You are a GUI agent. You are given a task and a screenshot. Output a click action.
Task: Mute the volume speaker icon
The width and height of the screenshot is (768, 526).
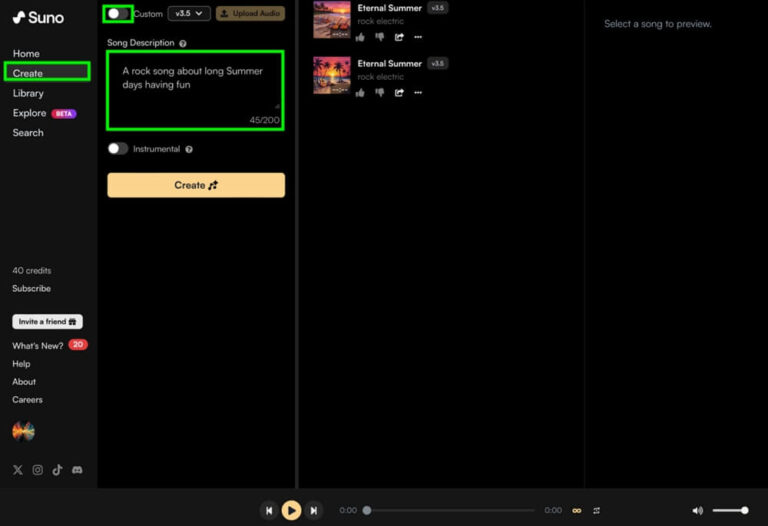tap(697, 510)
